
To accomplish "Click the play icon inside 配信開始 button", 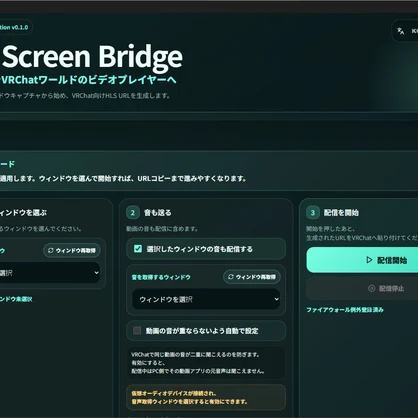I will coord(369,260).
